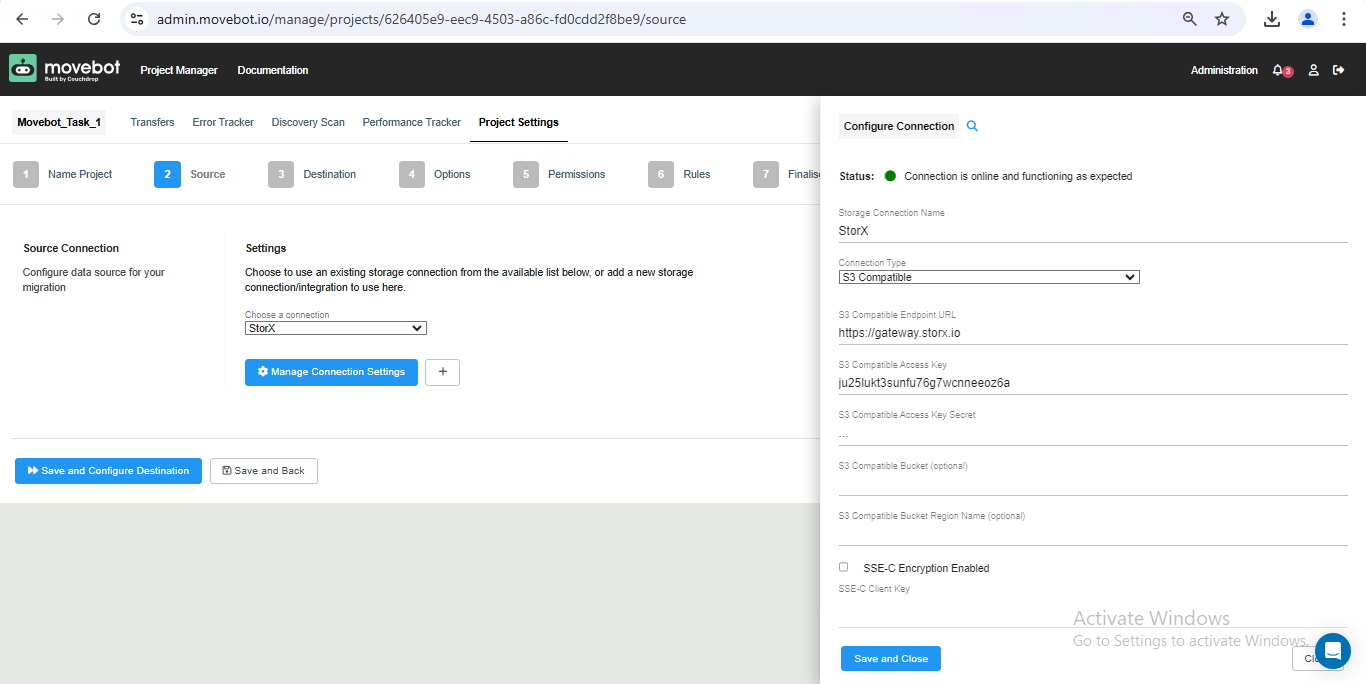
Task: Click the Storage Connection Name field
Action: tap(1093, 230)
